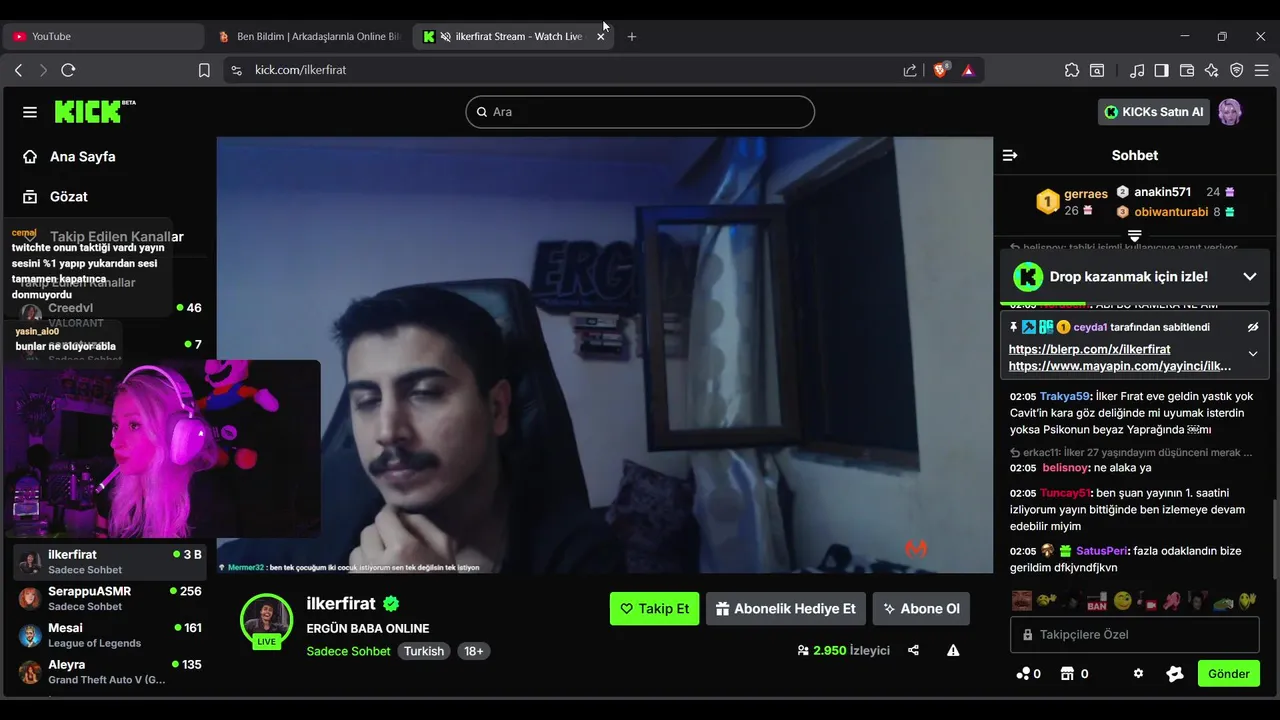Open Mesai channel in sidebar
Screen dimensions: 1280x720
[110, 635]
